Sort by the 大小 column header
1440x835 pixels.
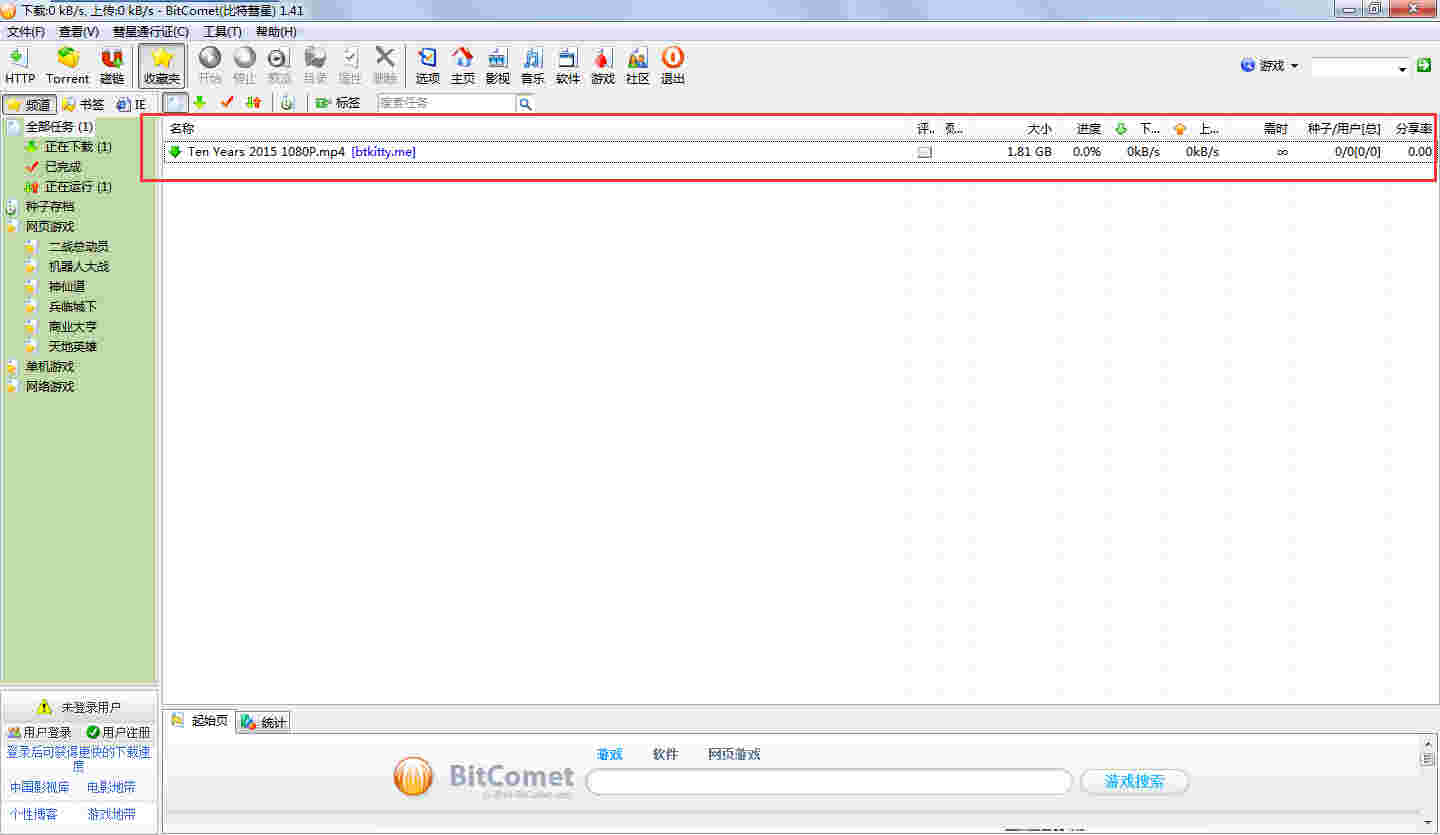pos(1040,128)
